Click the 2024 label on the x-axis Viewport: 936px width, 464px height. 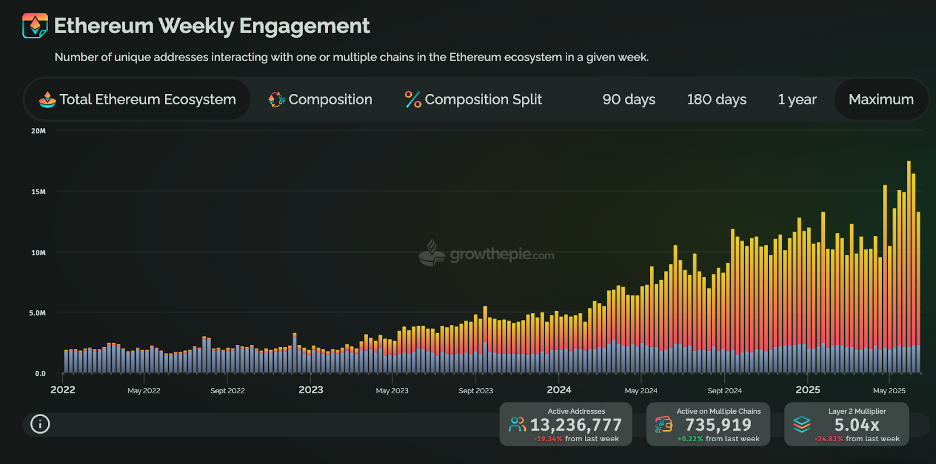[x=559, y=390]
